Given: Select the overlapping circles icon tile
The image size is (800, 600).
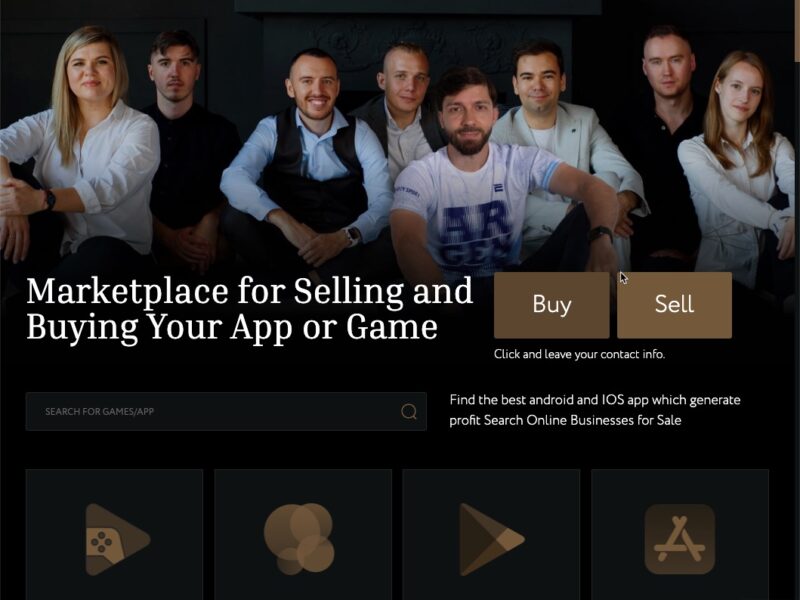Looking at the screenshot, I should (303, 534).
